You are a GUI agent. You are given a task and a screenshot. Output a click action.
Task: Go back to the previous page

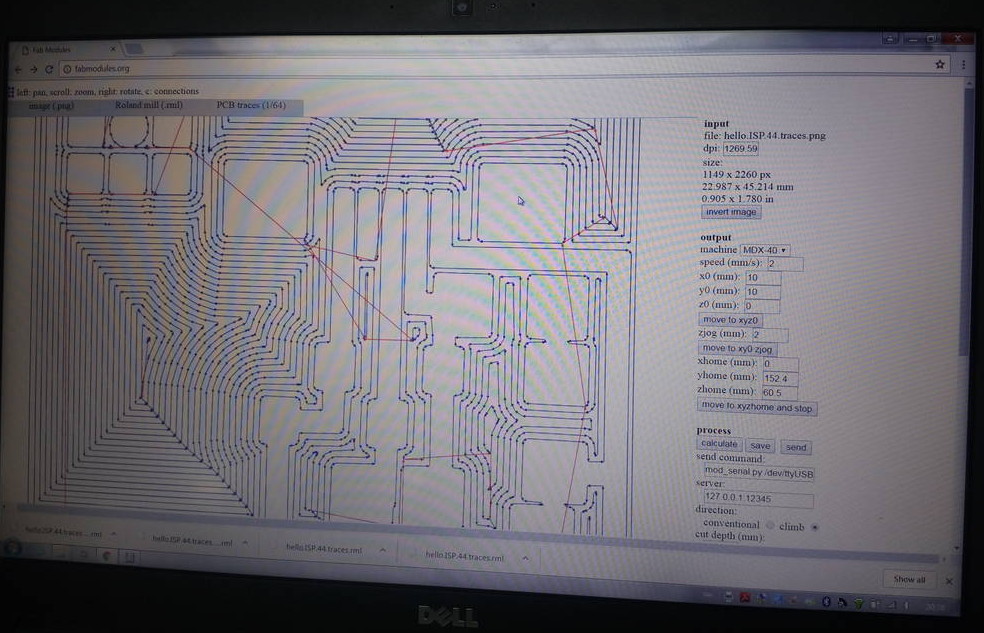(18, 70)
